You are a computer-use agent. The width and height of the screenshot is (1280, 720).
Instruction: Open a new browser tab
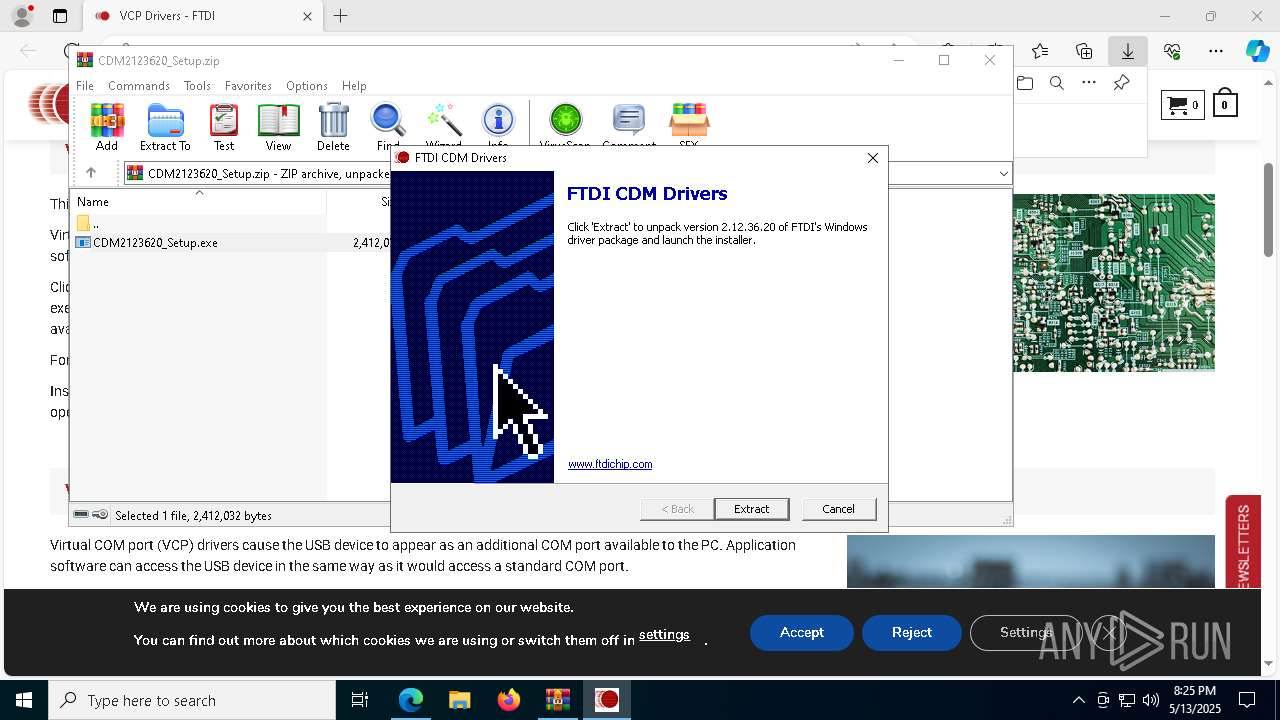click(341, 16)
